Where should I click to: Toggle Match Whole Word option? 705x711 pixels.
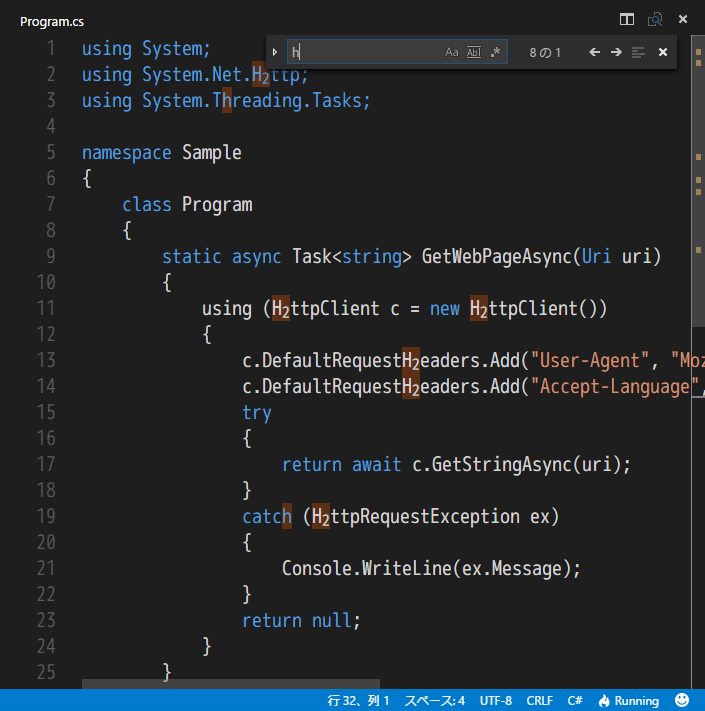point(474,52)
